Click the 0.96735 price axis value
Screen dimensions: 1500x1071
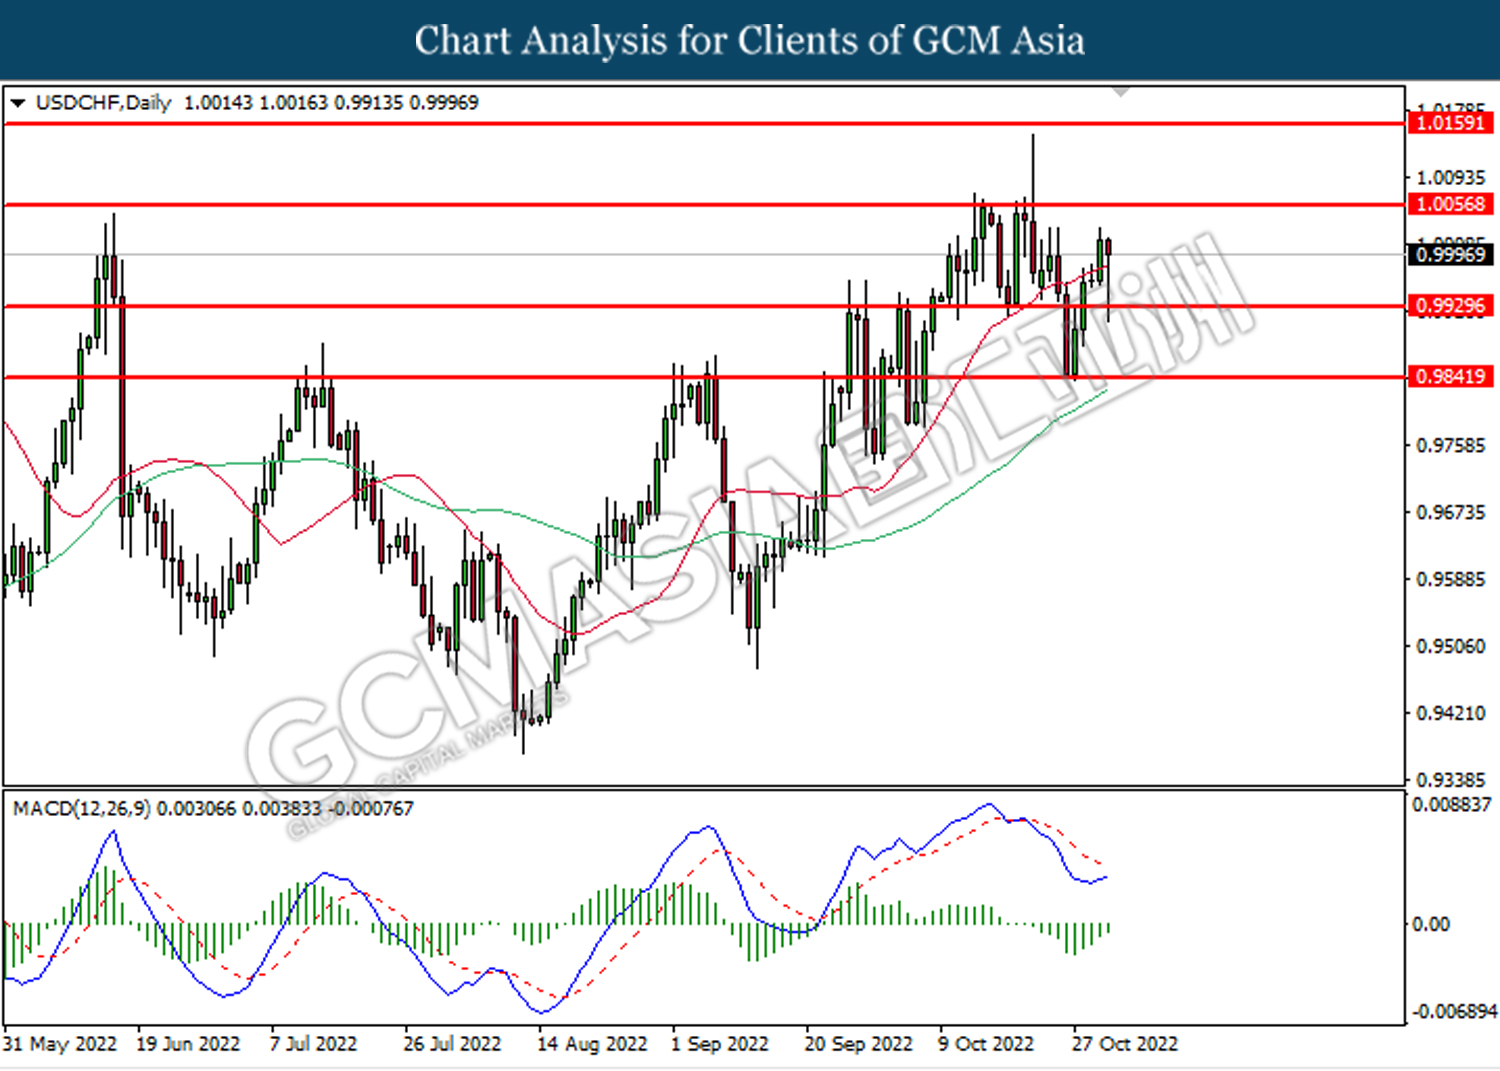click(x=1451, y=512)
